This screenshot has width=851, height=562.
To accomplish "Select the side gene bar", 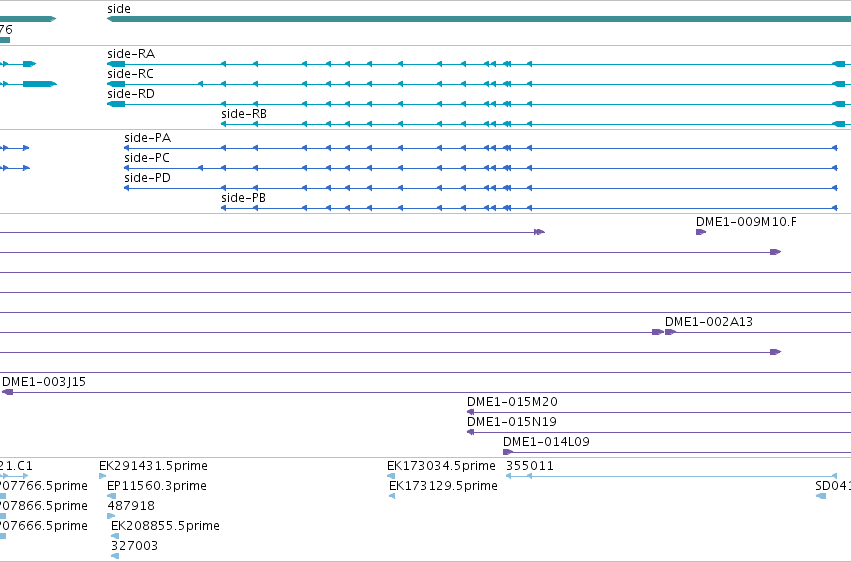I will tap(479, 19).
